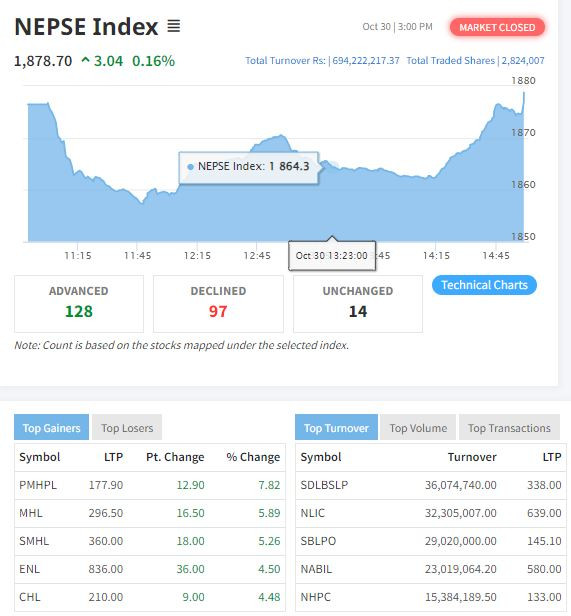Click PMHPL percent change 7.82
571x616 pixels.
[269, 485]
